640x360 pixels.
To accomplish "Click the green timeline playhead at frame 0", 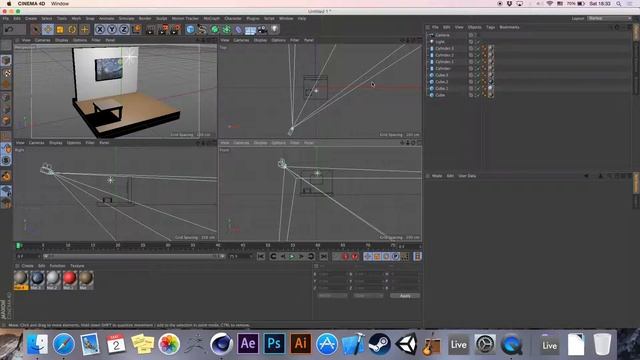I will point(18,246).
